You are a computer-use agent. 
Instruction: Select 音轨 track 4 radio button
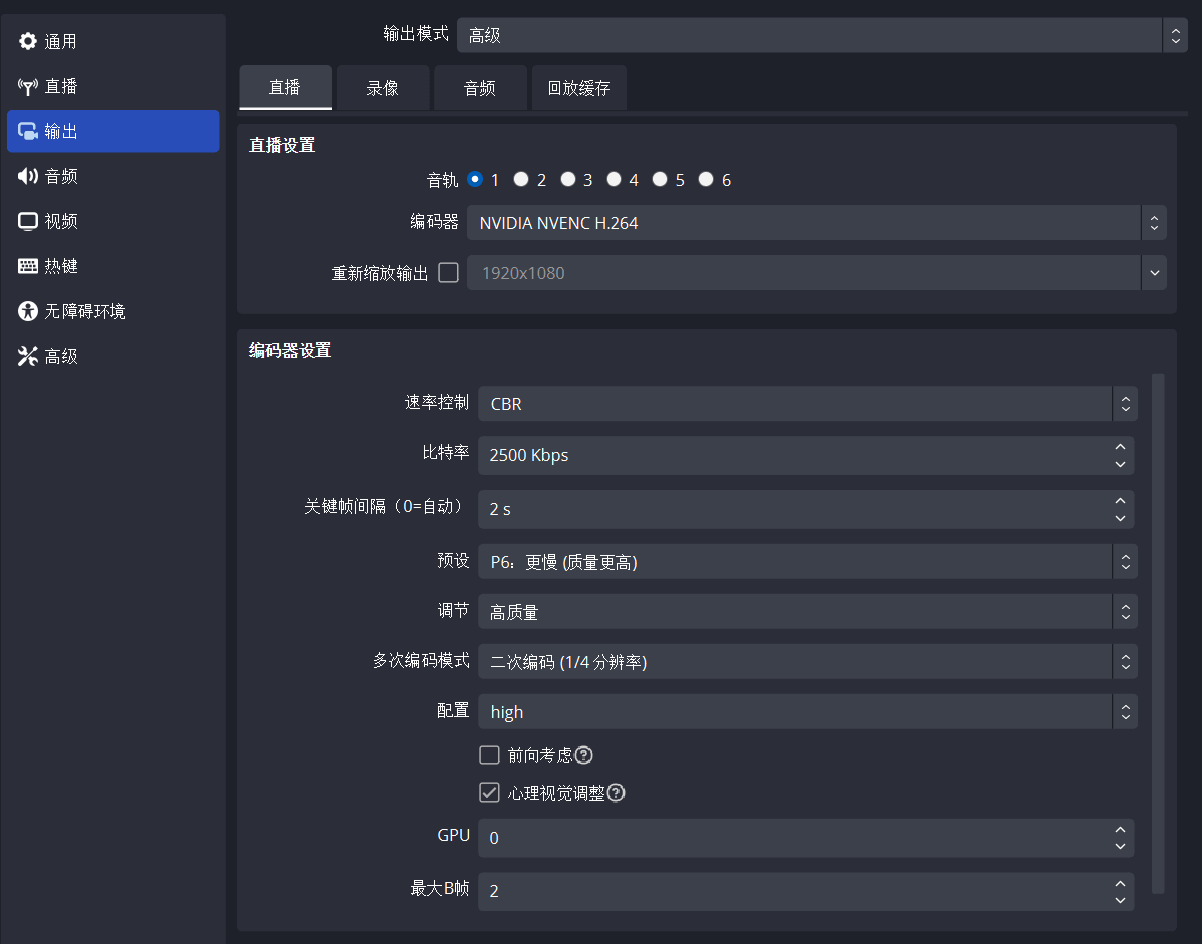click(x=614, y=180)
